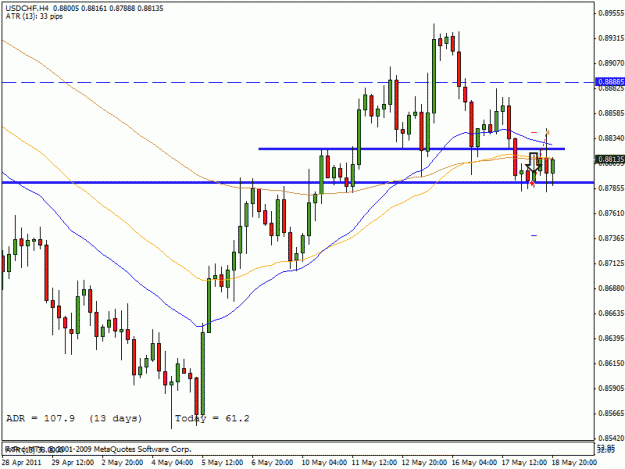Click the 'ATR (13): 33 pips' label
The image size is (625, 469).
click(34, 16)
